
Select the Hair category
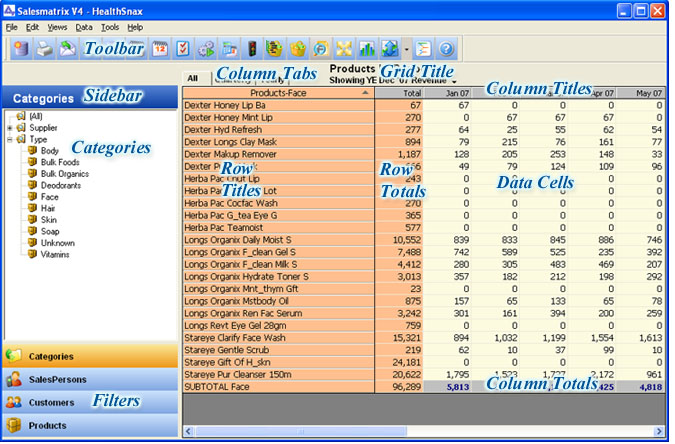point(48,208)
